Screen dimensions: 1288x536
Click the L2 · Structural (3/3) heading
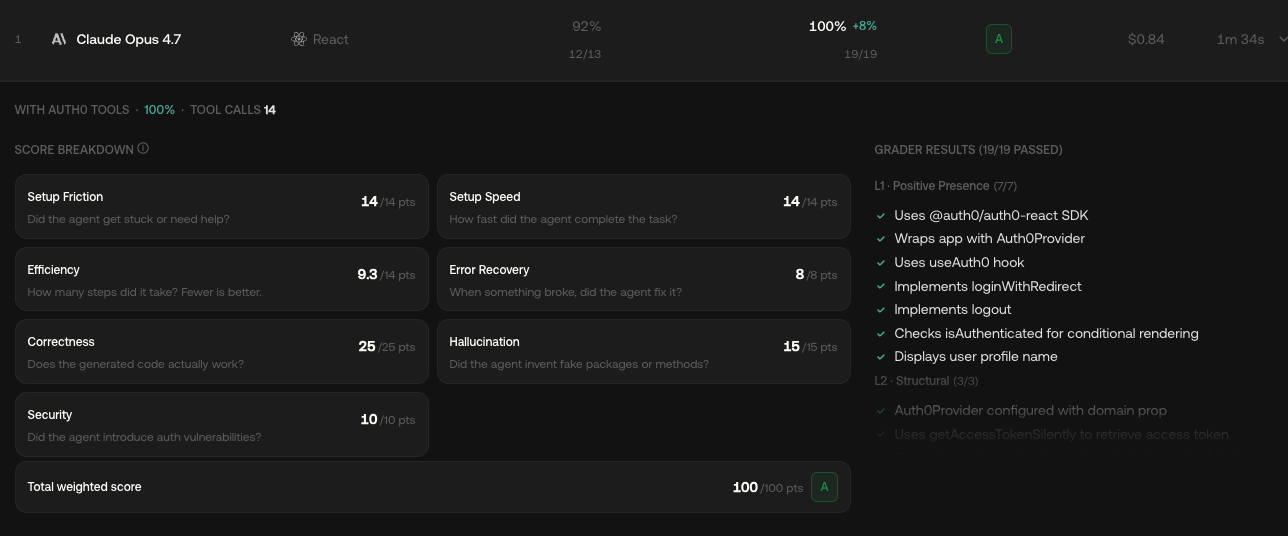pos(926,381)
